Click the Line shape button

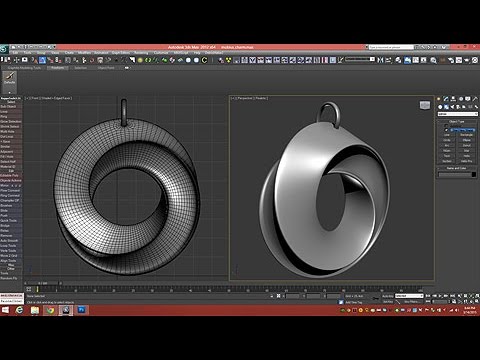point(447,135)
